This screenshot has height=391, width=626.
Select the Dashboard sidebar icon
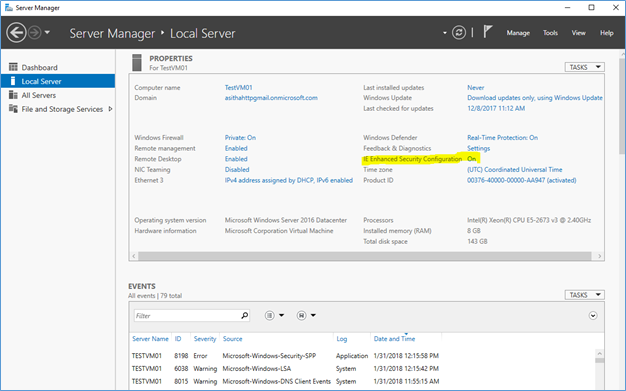click(x=13, y=67)
